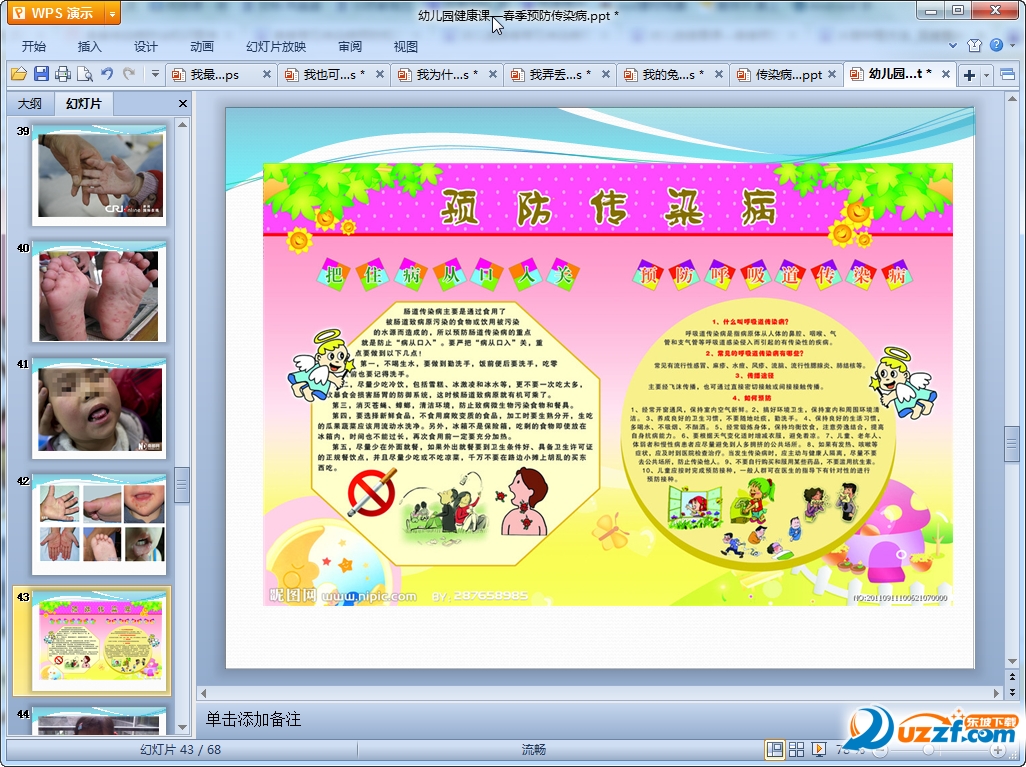The height and width of the screenshot is (767, 1026).
Task: Click the 幻灯片 43 / 68 status text
Action: click(x=181, y=749)
